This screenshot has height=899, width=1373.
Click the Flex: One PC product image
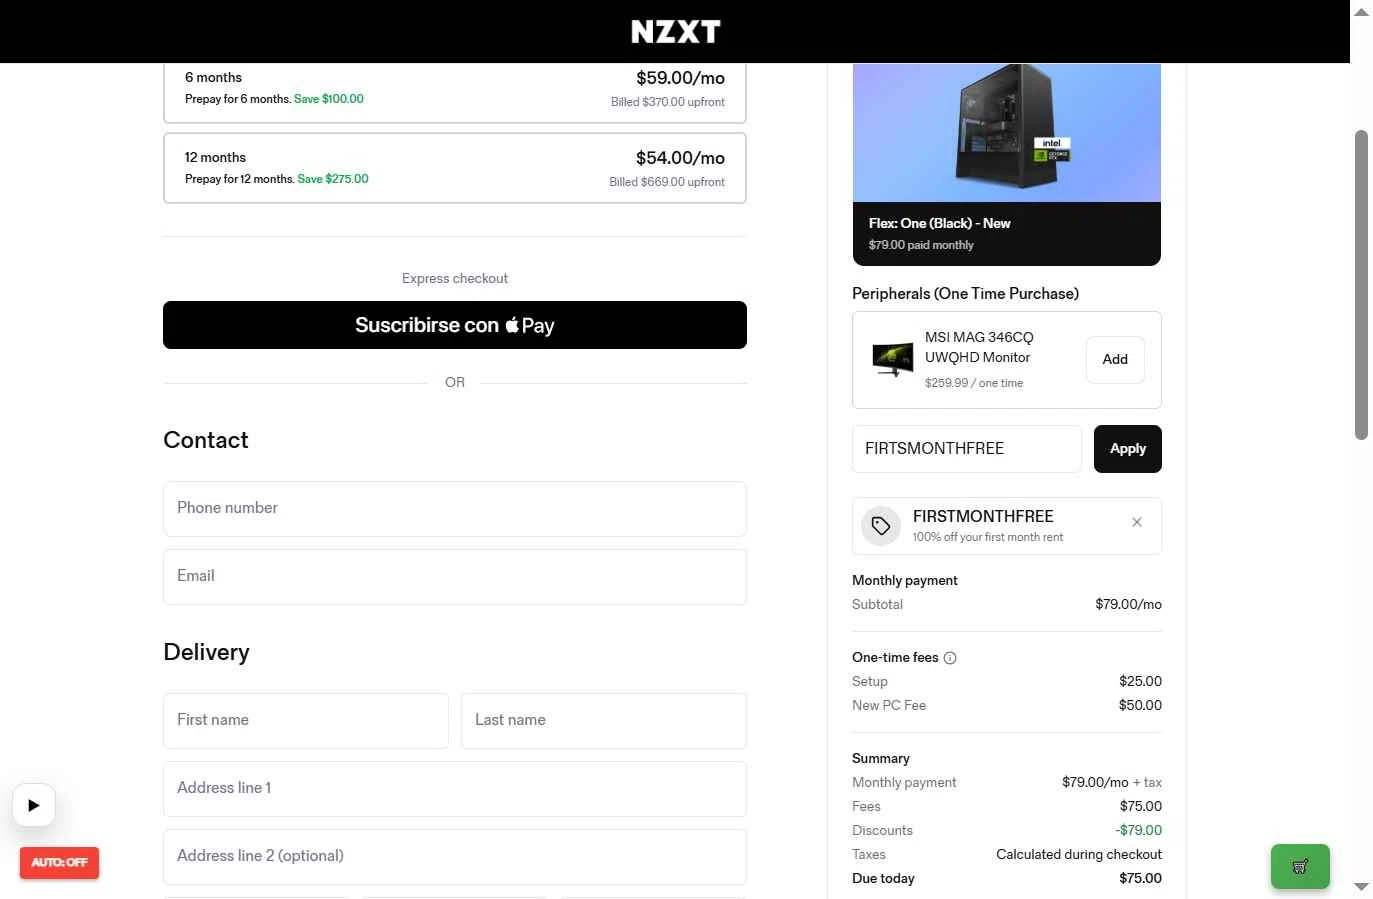pyautogui.click(x=1007, y=133)
